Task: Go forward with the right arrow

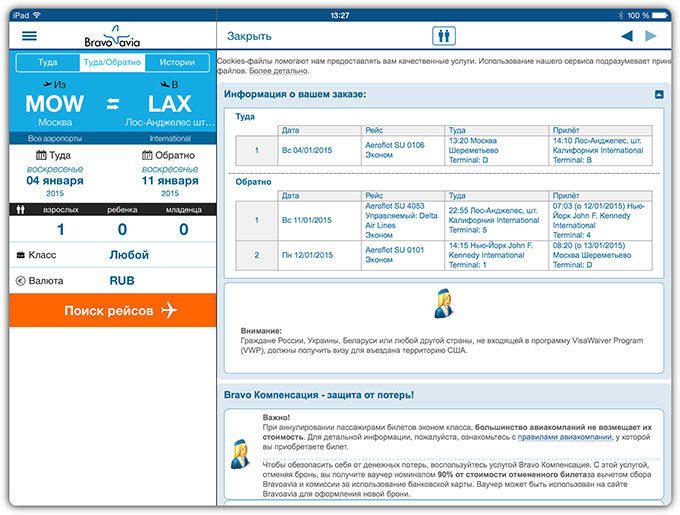Action: [x=651, y=36]
